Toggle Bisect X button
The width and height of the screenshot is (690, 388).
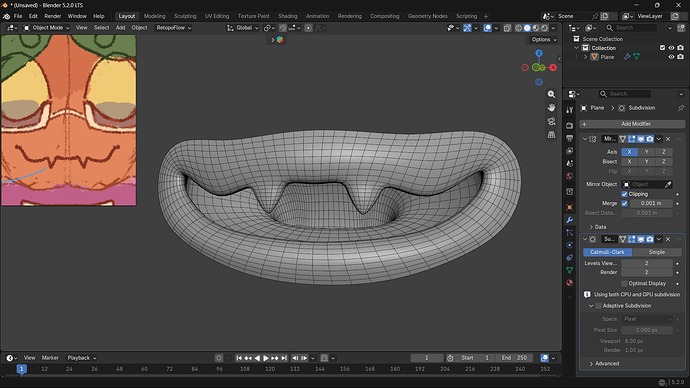pyautogui.click(x=629, y=161)
